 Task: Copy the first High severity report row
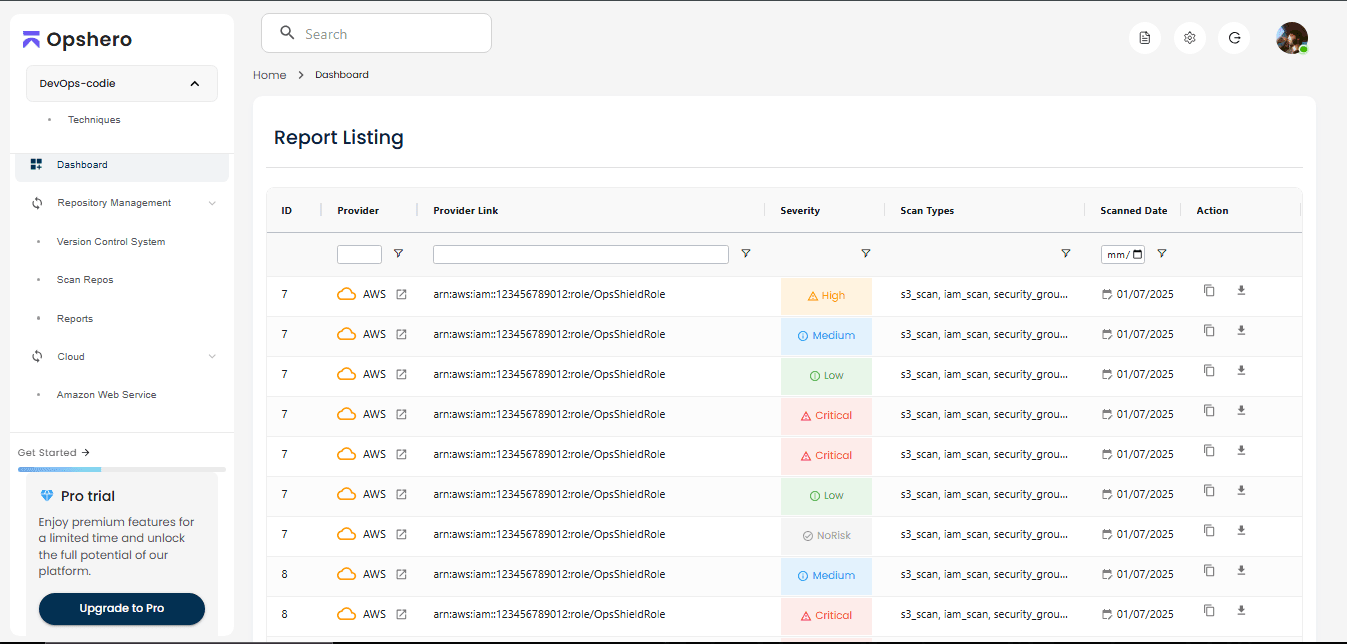pyautogui.click(x=1209, y=291)
